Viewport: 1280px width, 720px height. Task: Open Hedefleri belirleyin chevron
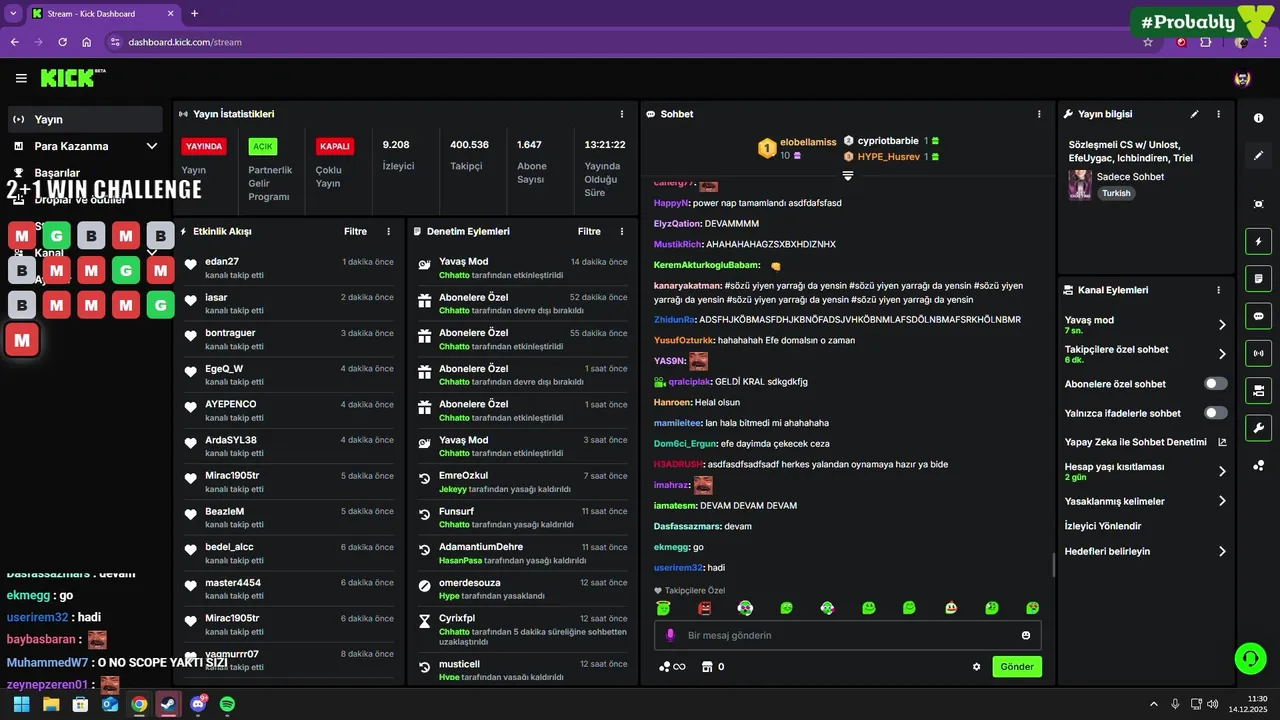point(1222,551)
